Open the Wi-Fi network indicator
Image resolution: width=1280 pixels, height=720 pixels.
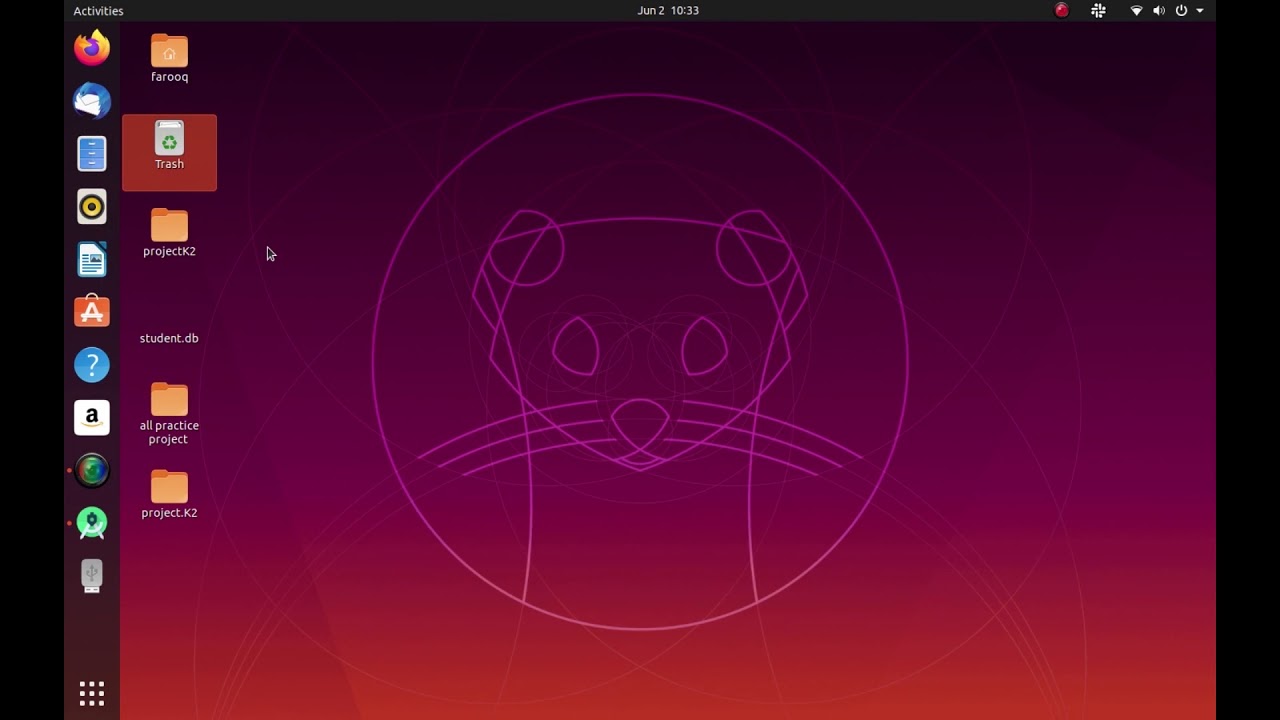click(x=1136, y=10)
